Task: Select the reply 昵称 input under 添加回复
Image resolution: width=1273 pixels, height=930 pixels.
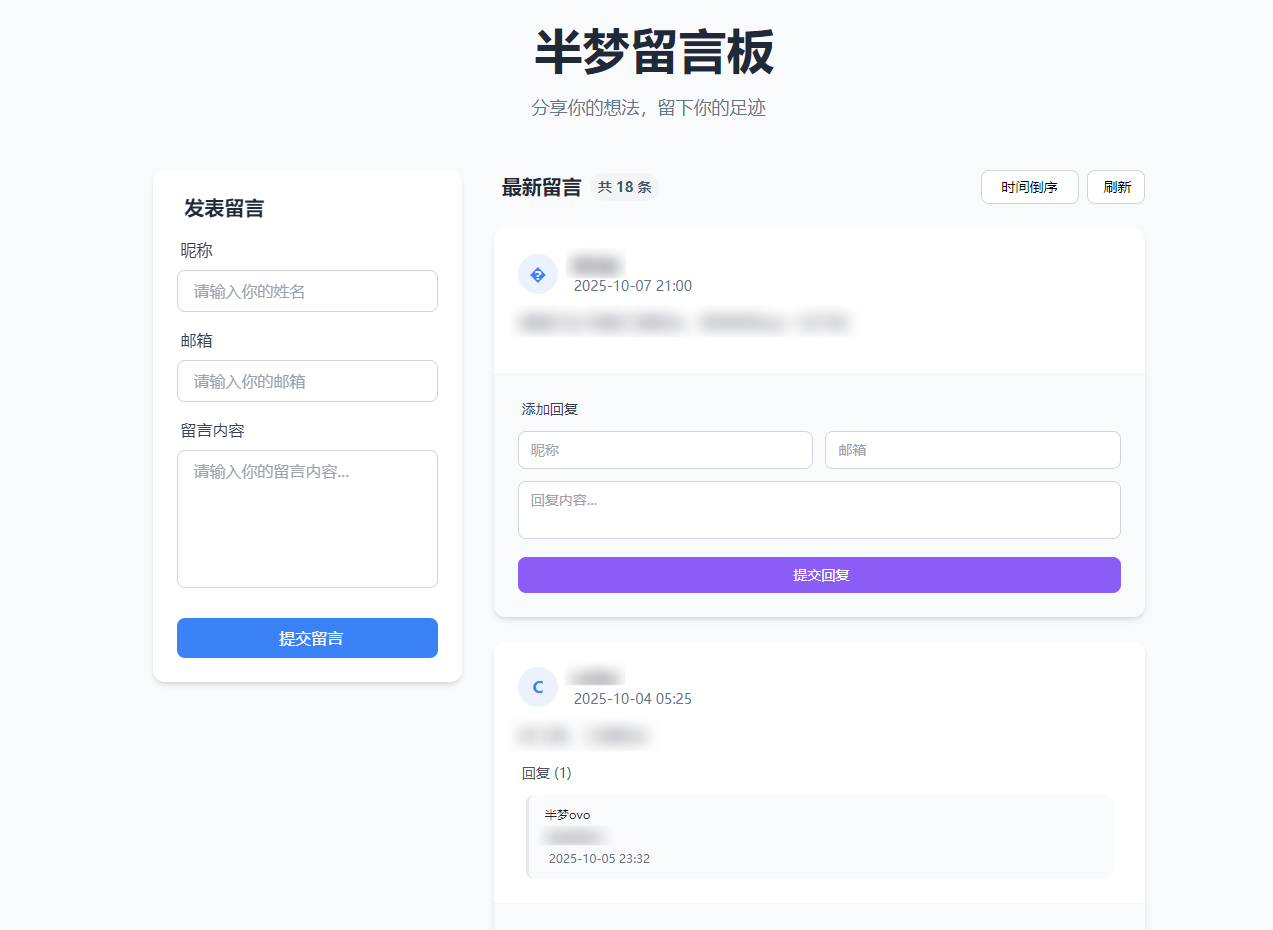Action: click(665, 450)
